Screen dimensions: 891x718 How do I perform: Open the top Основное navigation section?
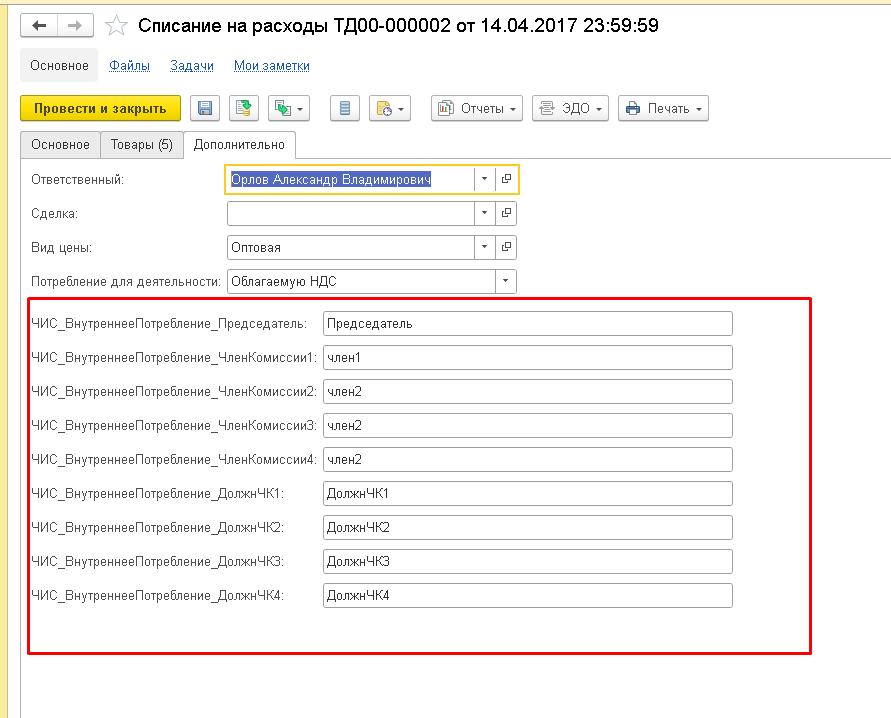[59, 65]
